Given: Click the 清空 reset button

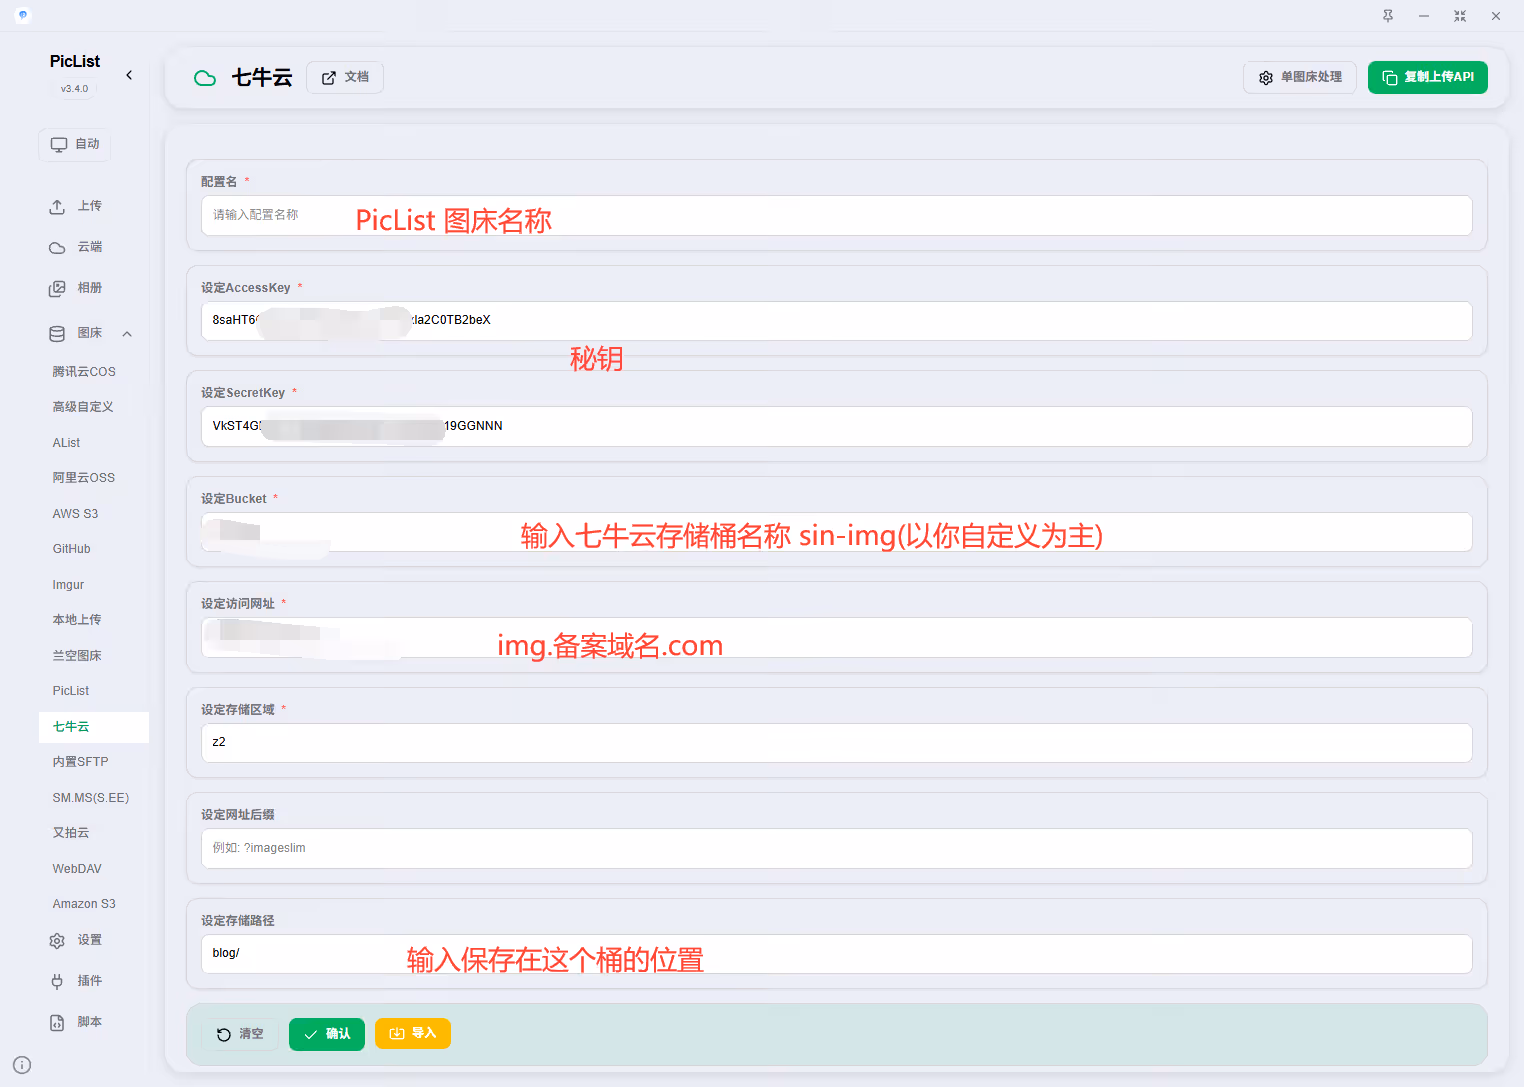Looking at the screenshot, I should (240, 1034).
